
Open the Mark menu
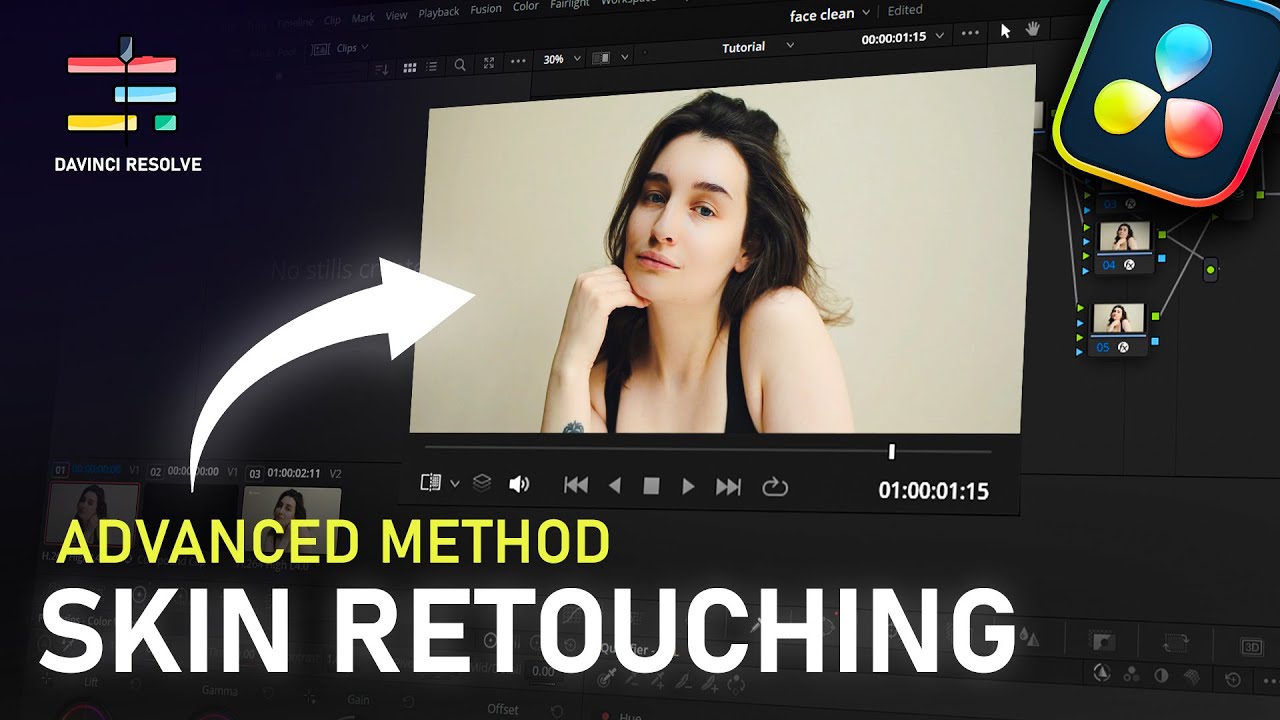364,17
